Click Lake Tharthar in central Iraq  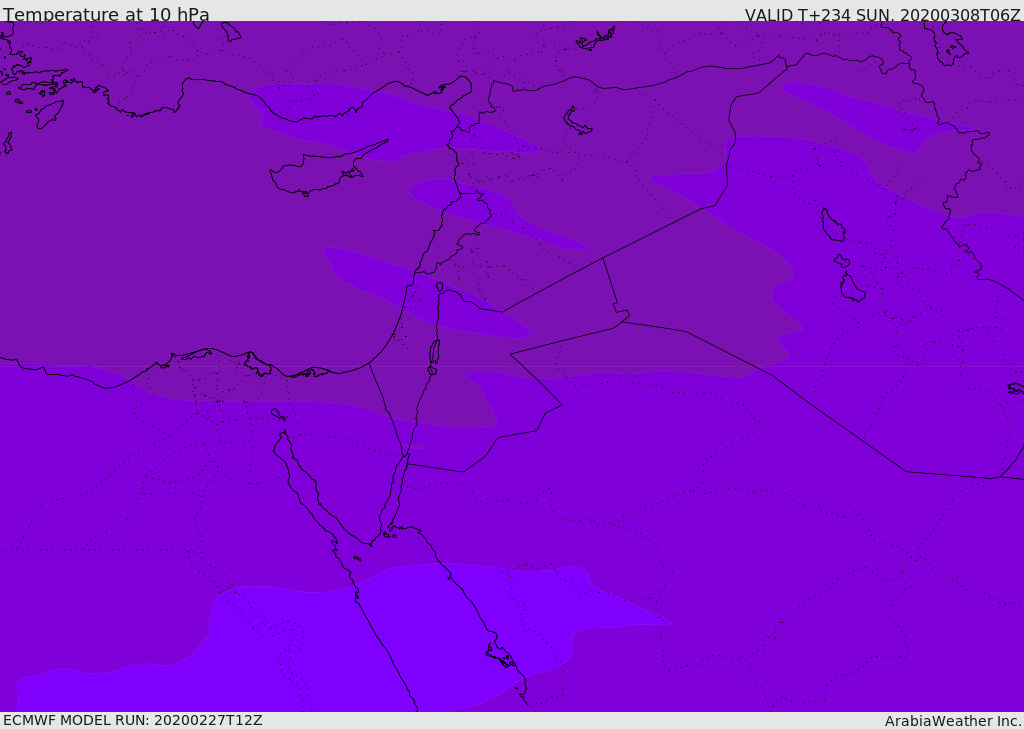pos(832,225)
